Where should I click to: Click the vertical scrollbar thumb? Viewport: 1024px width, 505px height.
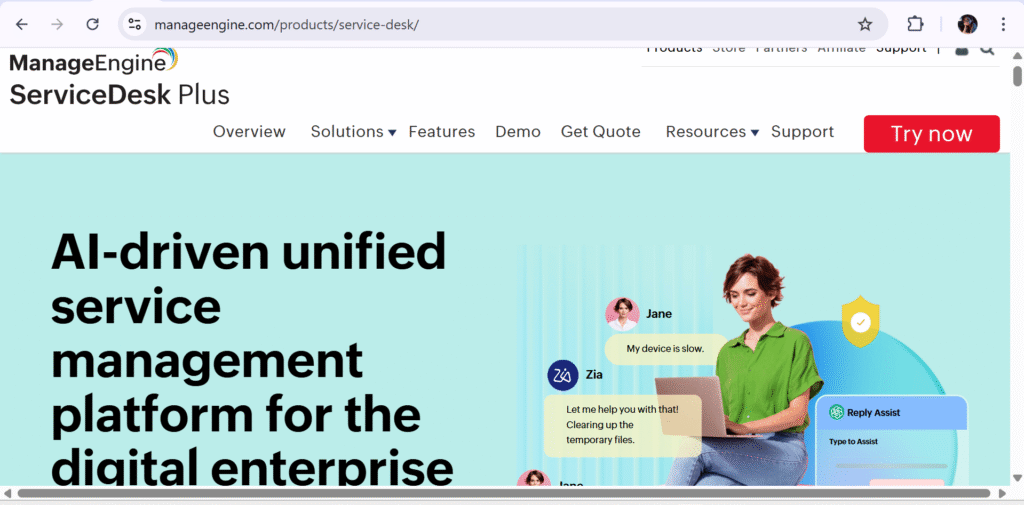[1017, 76]
